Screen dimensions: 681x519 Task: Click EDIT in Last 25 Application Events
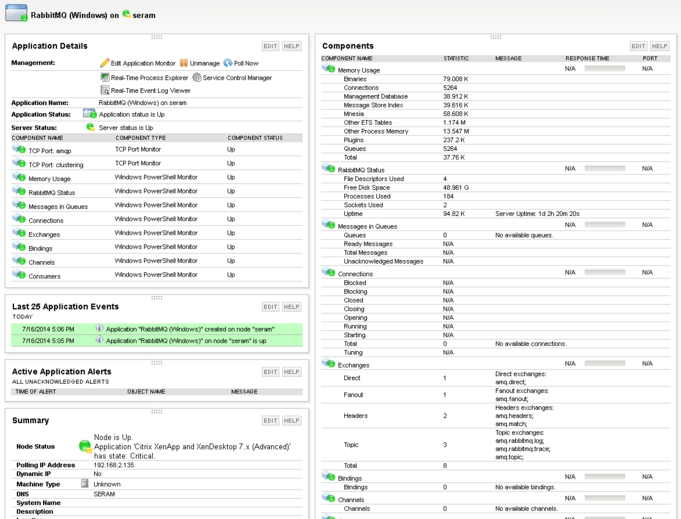click(270, 307)
